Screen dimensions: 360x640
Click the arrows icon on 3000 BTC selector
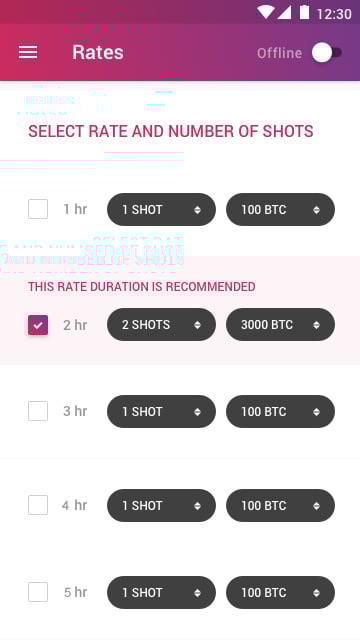pos(316,325)
